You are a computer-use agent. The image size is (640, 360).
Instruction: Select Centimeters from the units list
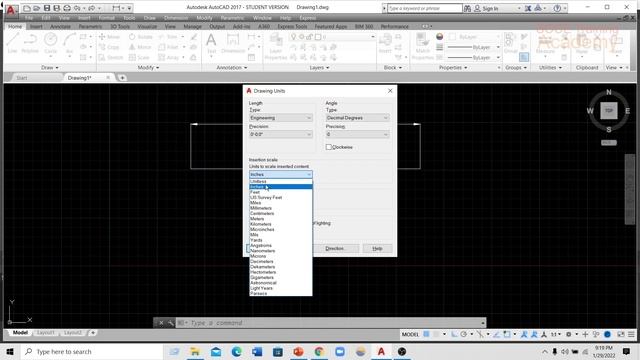pos(281,213)
